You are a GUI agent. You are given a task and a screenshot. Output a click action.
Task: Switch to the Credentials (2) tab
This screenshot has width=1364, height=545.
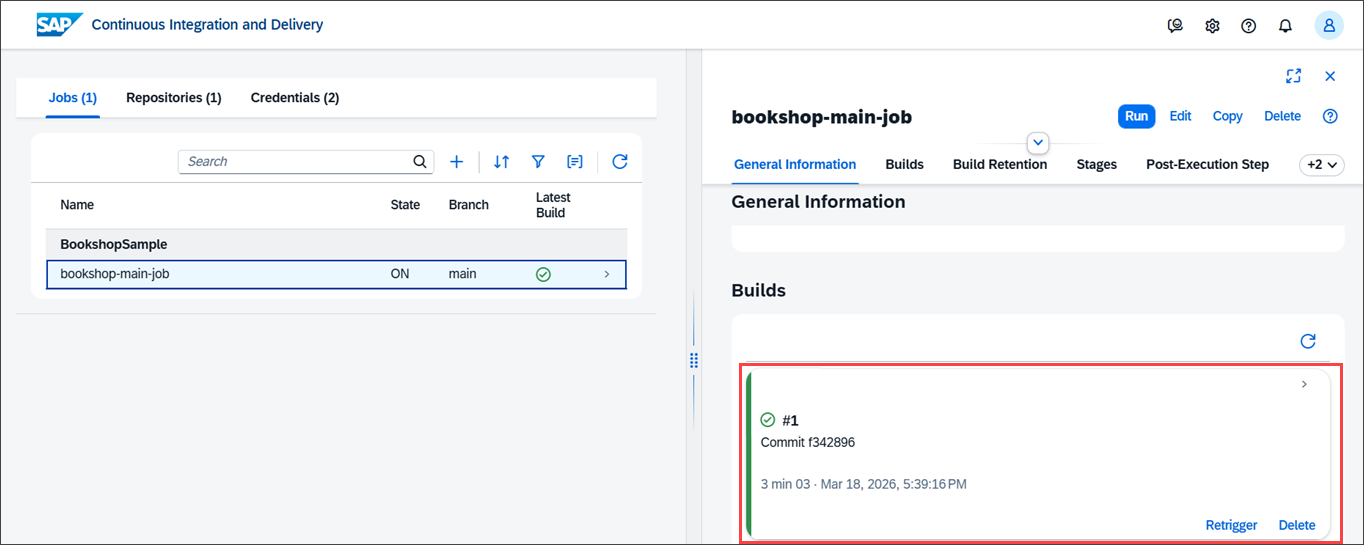(x=295, y=98)
